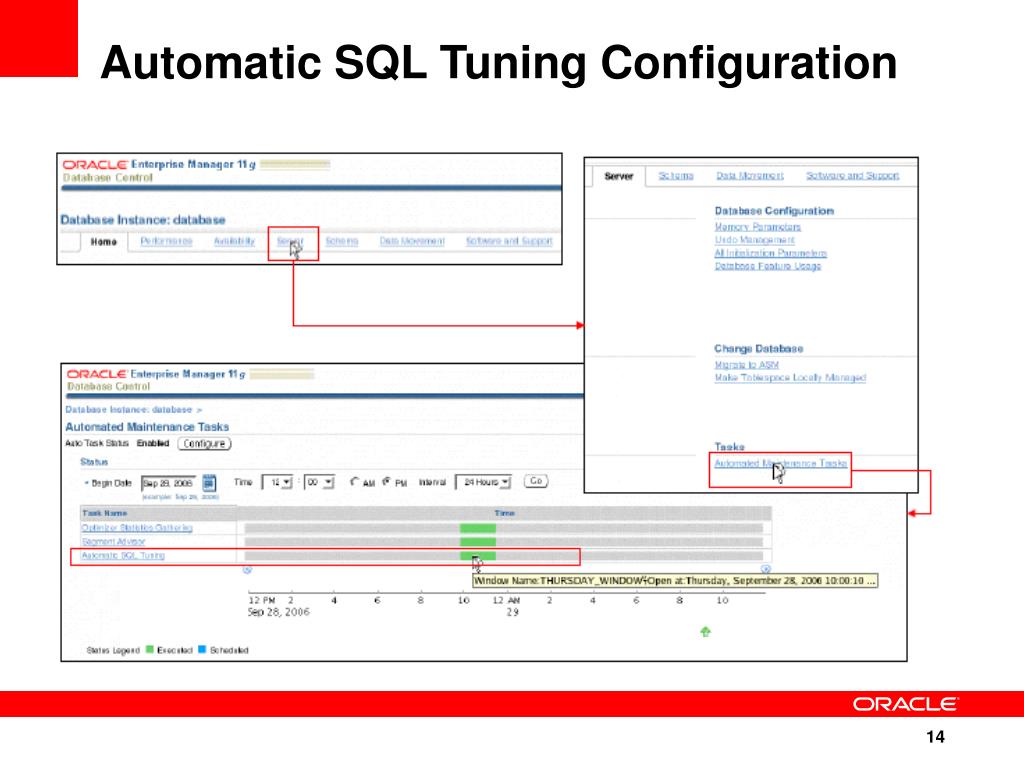Image resolution: width=1024 pixels, height=768 pixels.
Task: Open Optimizer Statistics Gathering task link
Action: point(136,528)
